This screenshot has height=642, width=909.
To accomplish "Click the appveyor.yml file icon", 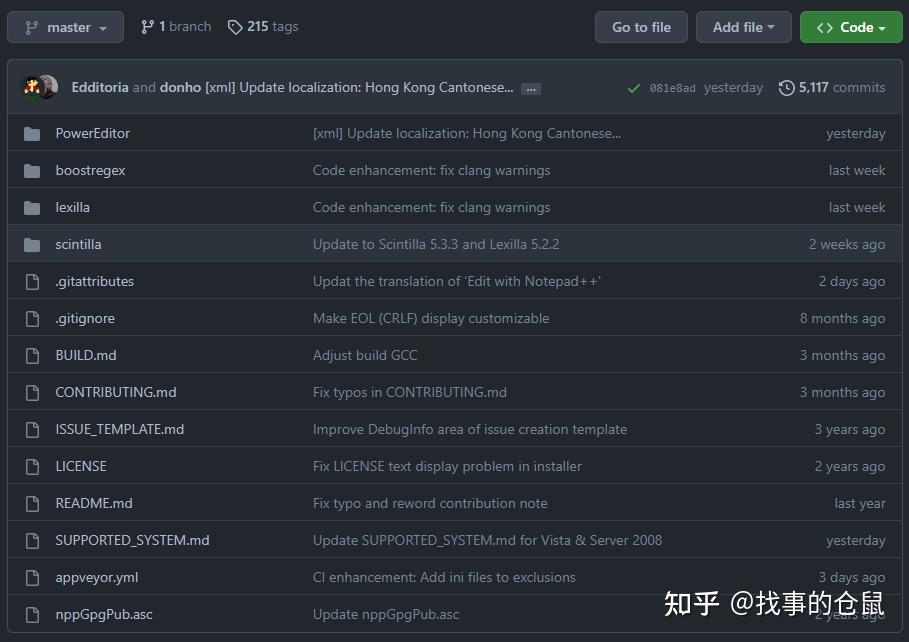I will point(32,578).
